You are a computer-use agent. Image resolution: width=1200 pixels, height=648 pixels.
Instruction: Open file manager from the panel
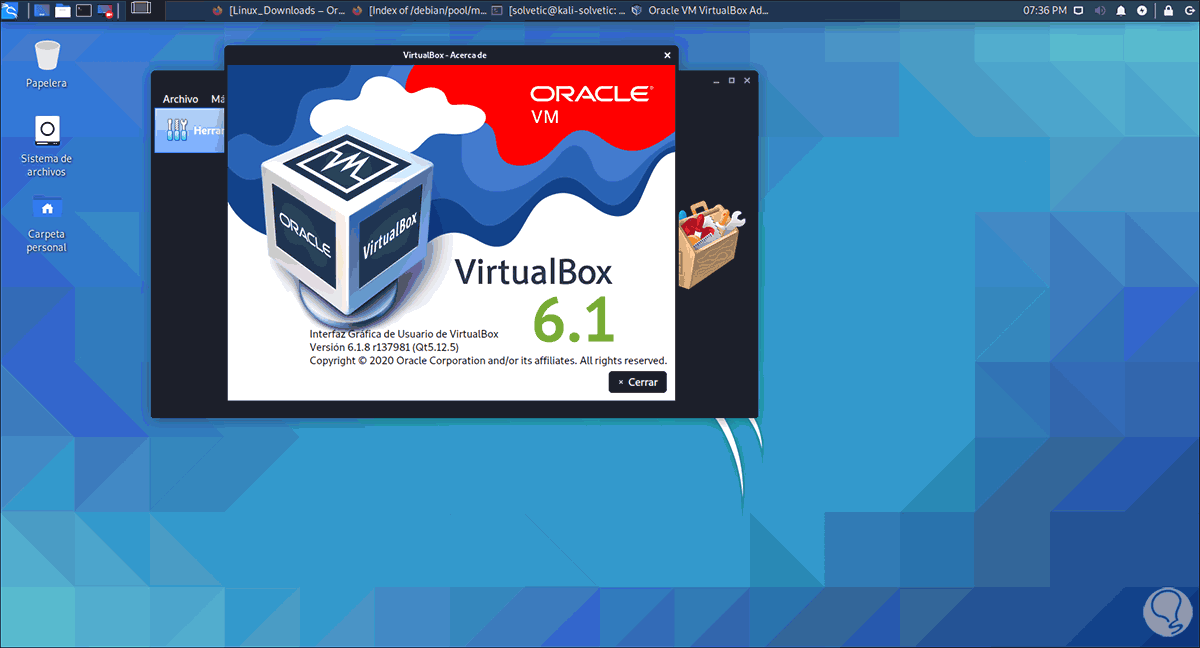[x=63, y=11]
